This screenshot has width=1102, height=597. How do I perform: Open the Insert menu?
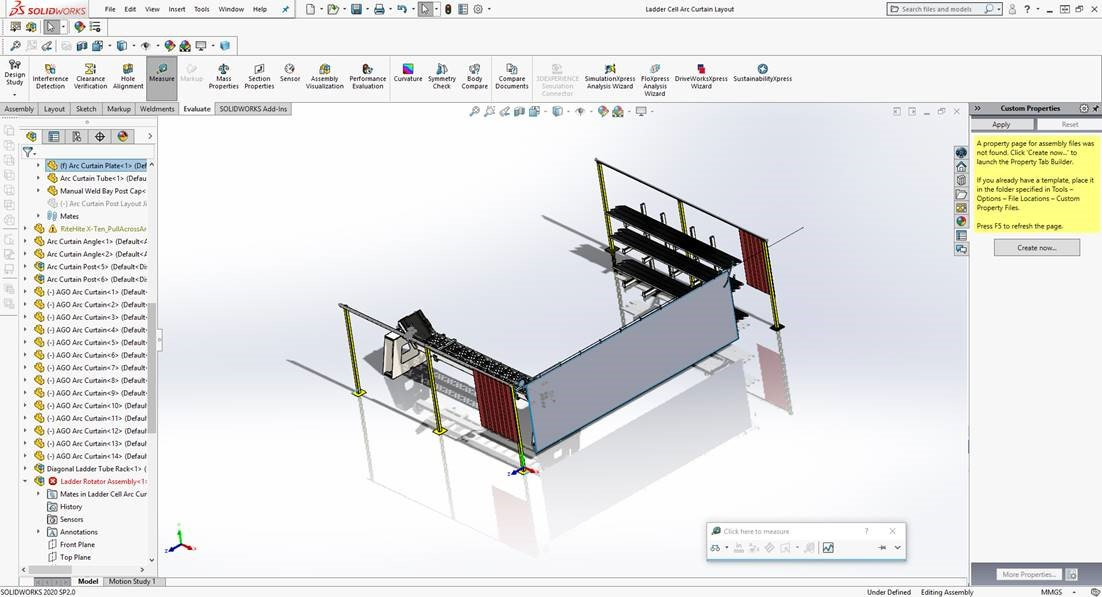pyautogui.click(x=177, y=9)
